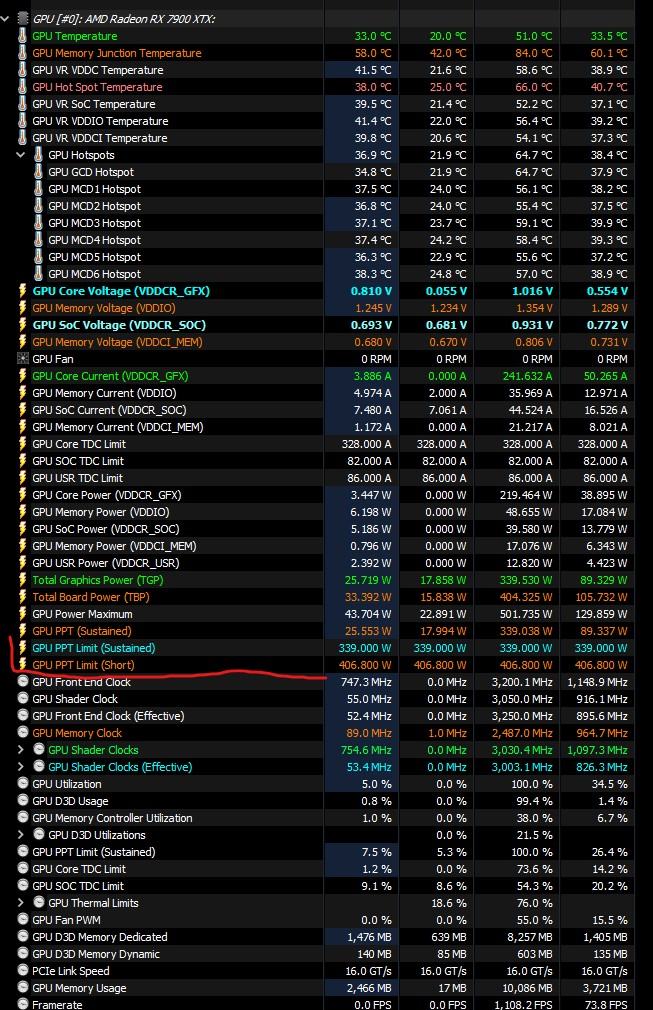Viewport: 653px width, 1010px height.
Task: Click lightning icon beside GPU PPT Limit (Short)
Action: point(23,665)
